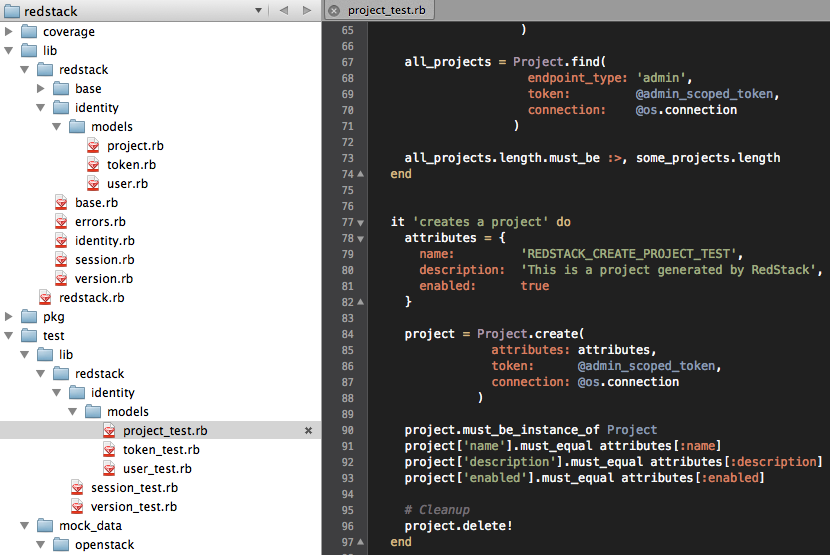
Task: Click 'Project.create(' on line 84
Action: tap(530, 334)
